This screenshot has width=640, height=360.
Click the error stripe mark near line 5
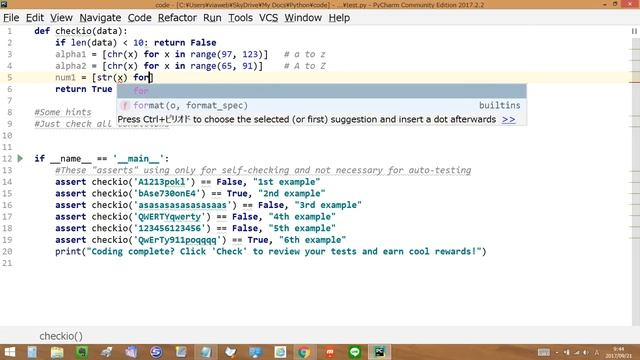[x=635, y=82]
